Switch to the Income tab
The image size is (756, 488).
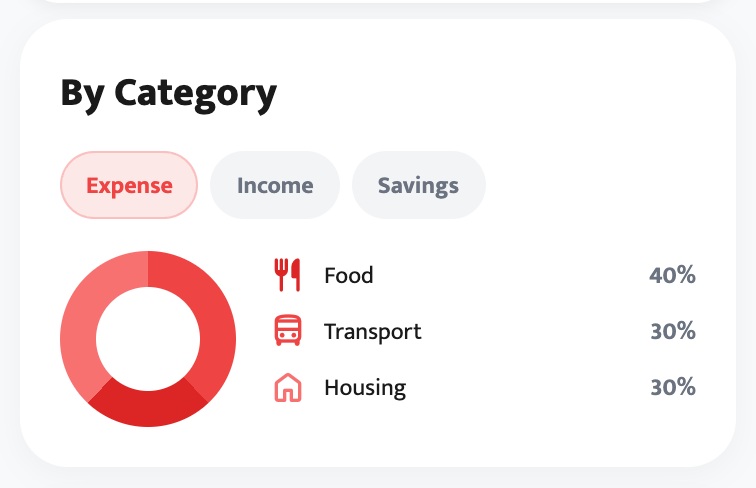[275, 185]
